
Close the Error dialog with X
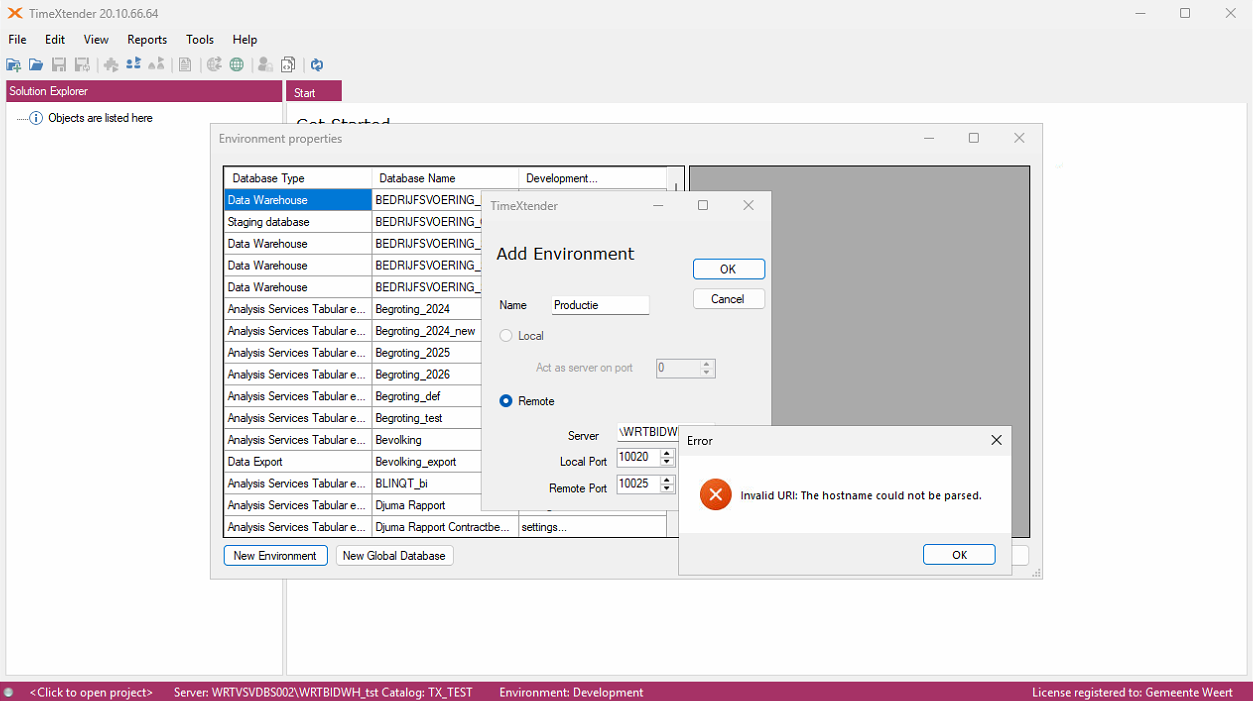996,440
